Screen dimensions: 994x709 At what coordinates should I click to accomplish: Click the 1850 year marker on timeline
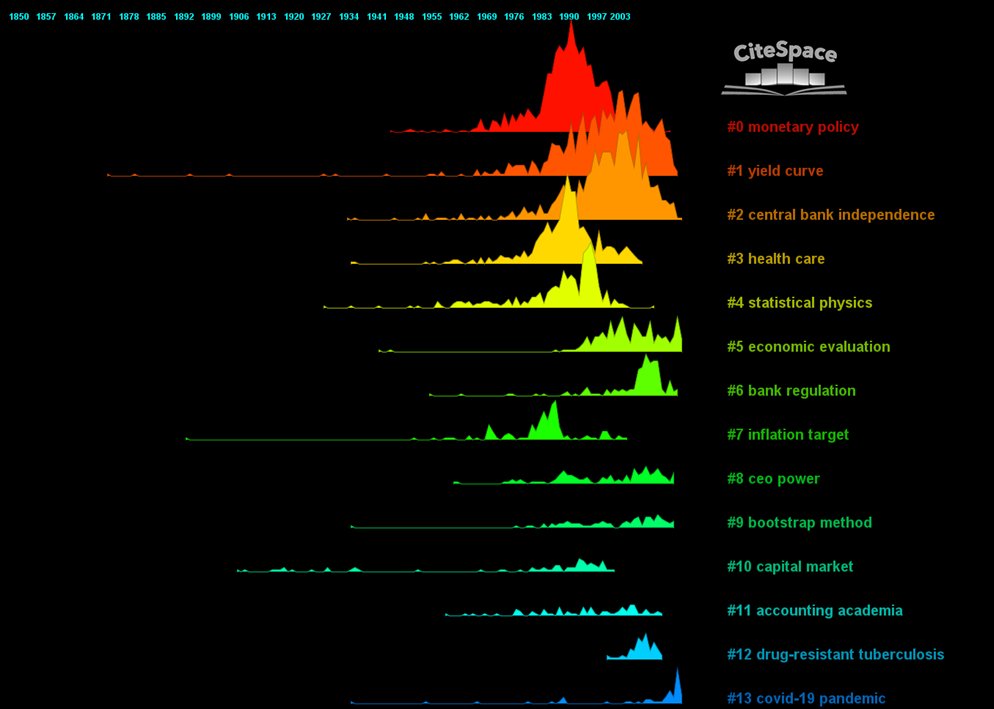tap(19, 17)
